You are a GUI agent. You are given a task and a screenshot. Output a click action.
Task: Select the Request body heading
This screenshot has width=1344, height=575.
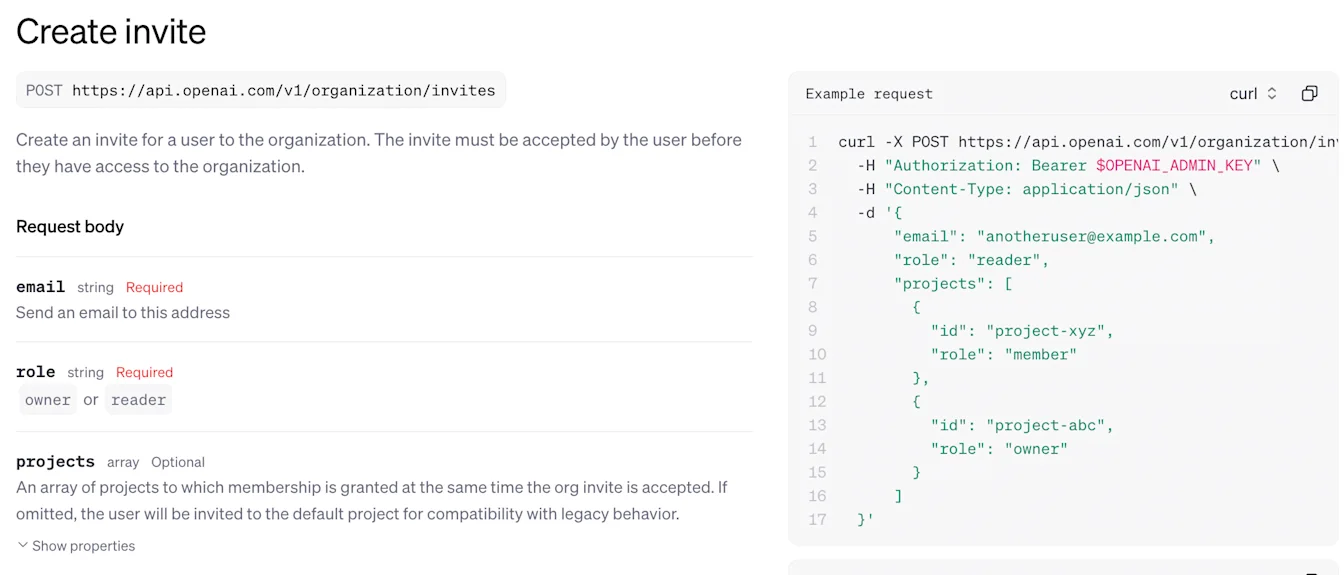click(70, 226)
